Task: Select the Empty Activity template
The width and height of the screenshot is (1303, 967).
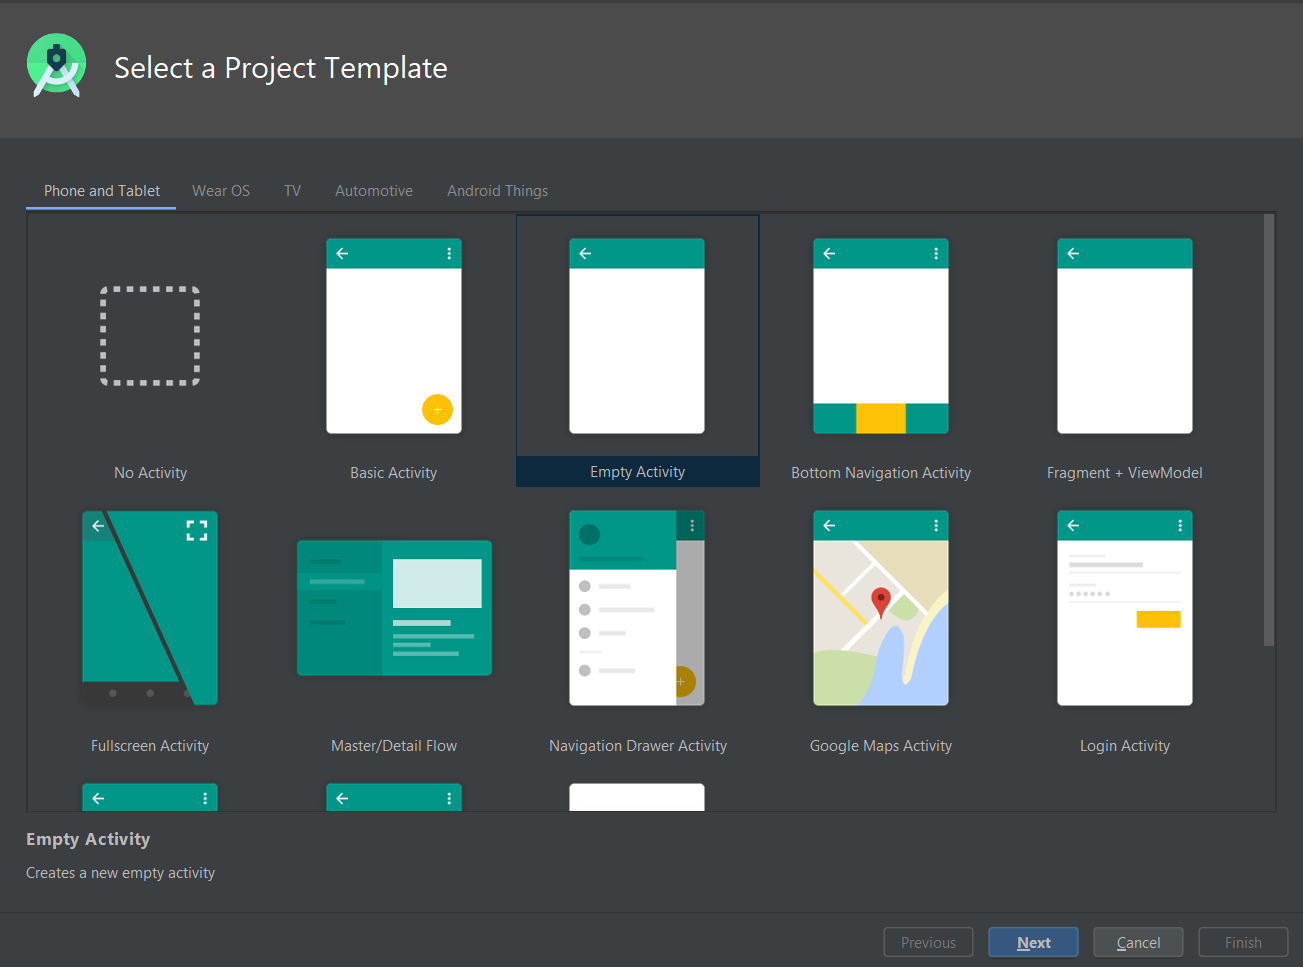Action: (637, 336)
